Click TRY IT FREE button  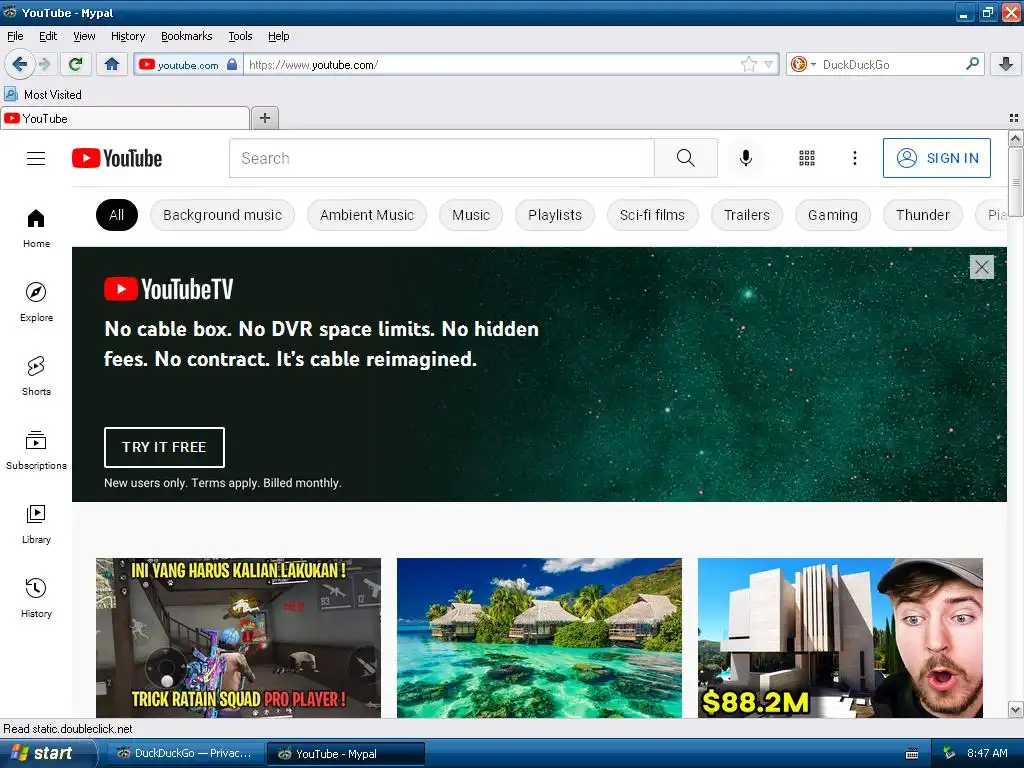coord(164,447)
